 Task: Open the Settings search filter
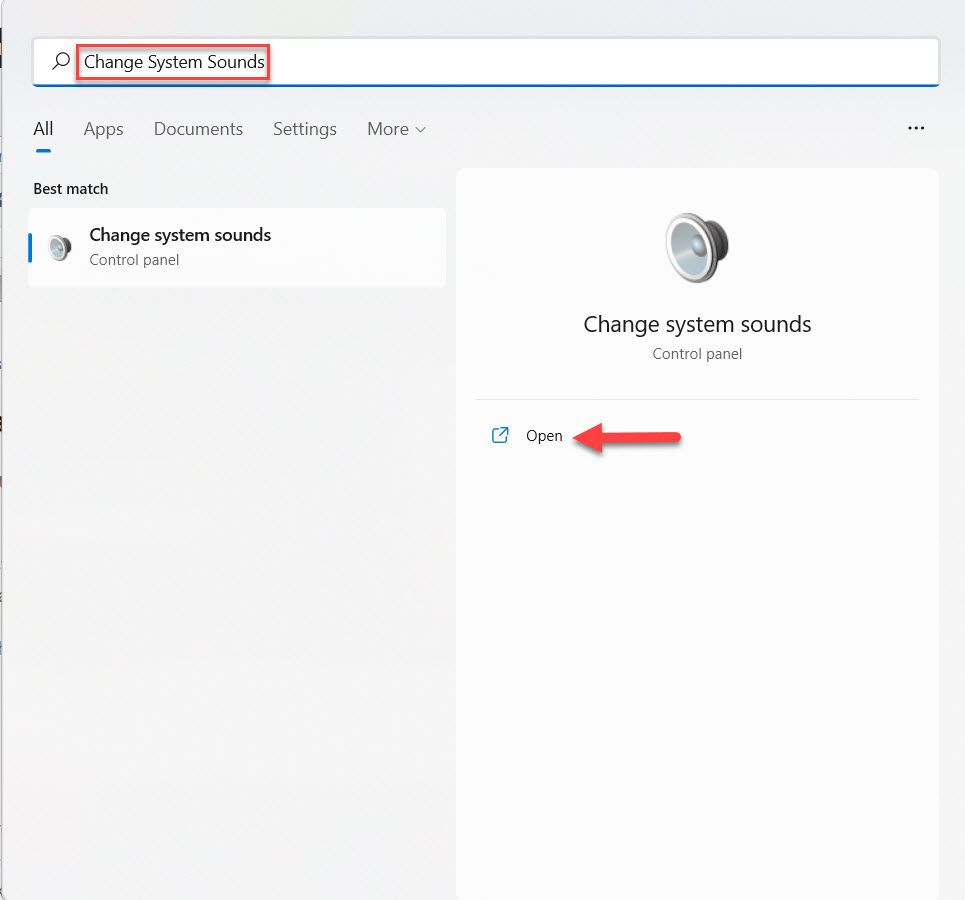[x=304, y=128]
